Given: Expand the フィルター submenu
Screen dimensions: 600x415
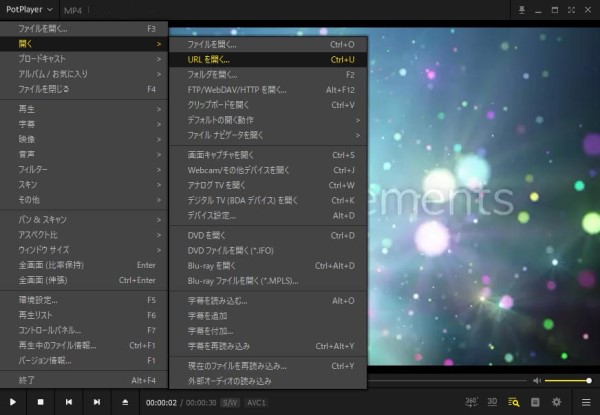Looking at the screenshot, I should tap(84, 169).
